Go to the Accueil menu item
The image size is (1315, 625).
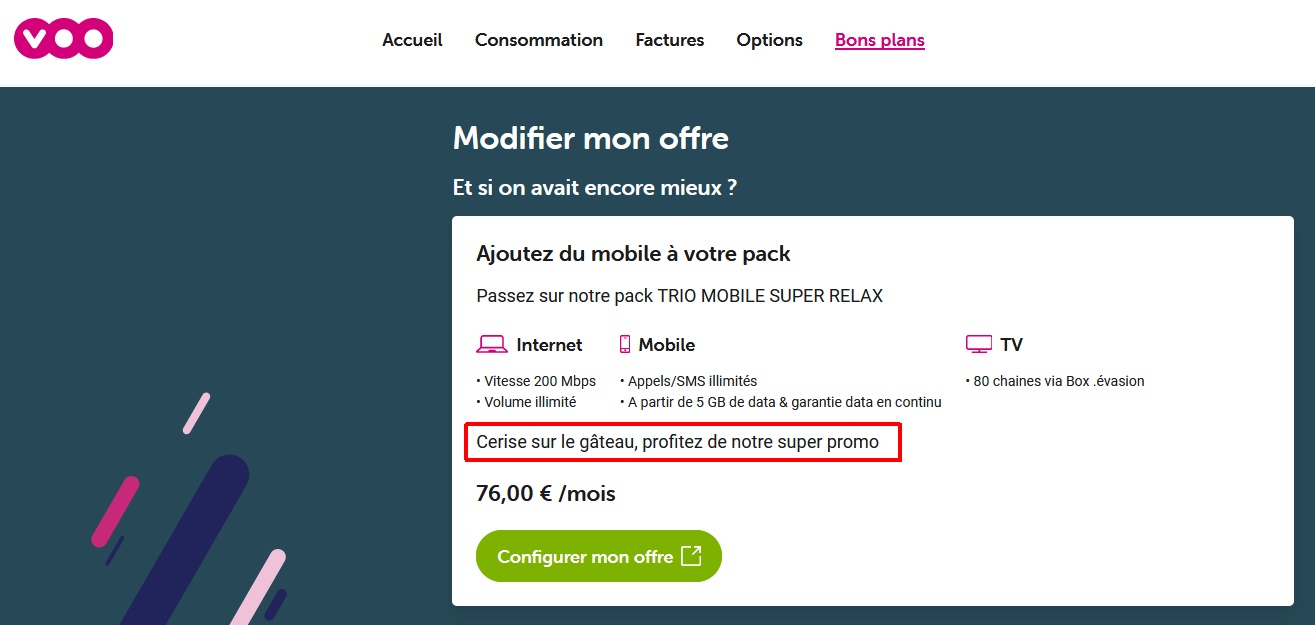[412, 40]
